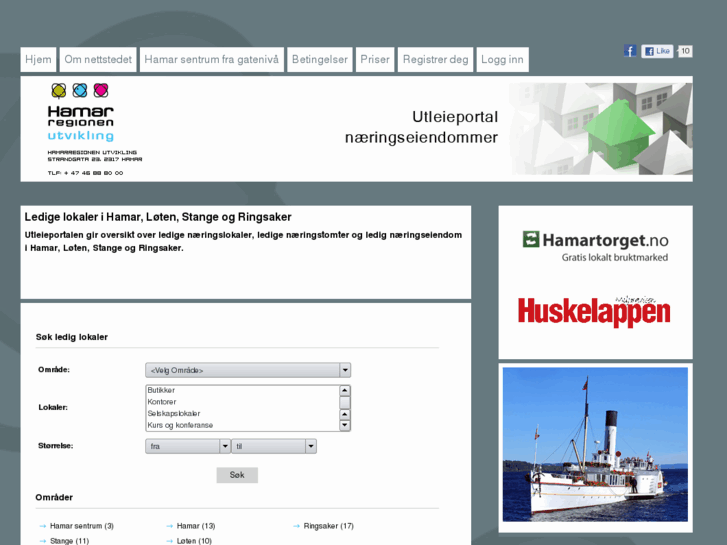The height and width of the screenshot is (545, 727).
Task: Open the Størrelse fra dropdown
Action: pos(188,446)
